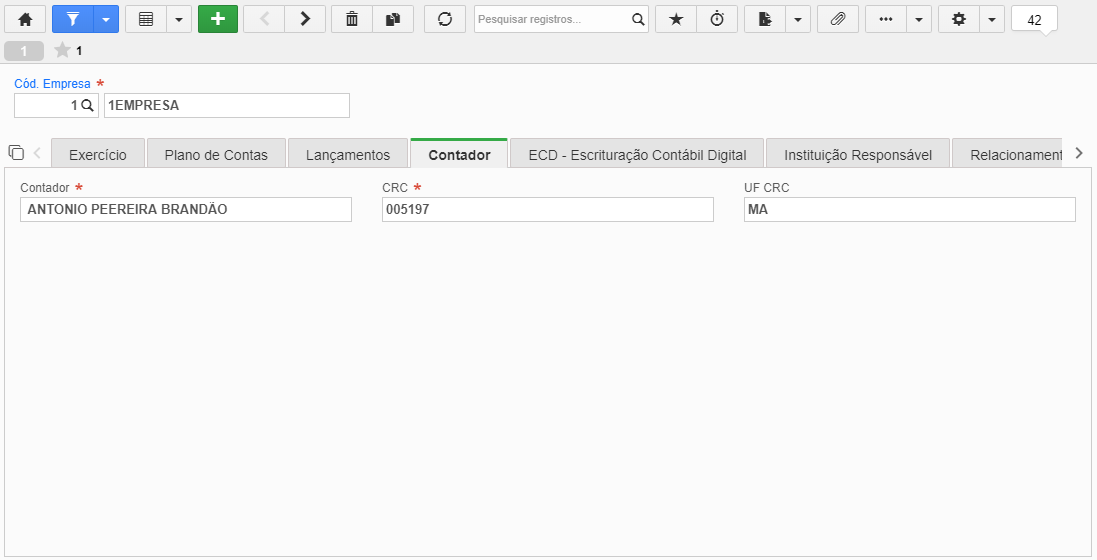Open the attachments paperclip icon

pyautogui.click(x=838, y=20)
